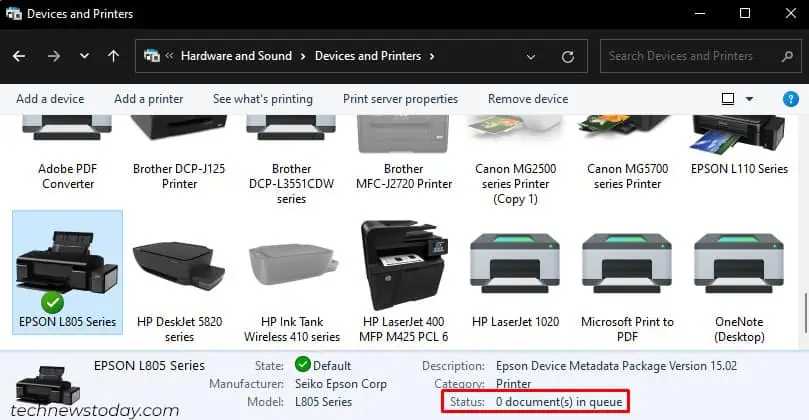Click Hardware and Sound breadcrumb

[236, 56]
